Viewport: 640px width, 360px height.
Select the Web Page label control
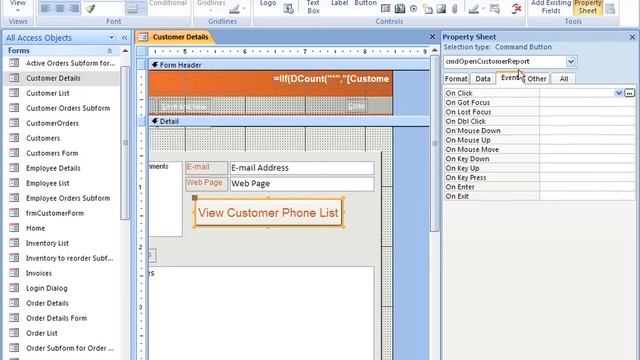coord(206,184)
